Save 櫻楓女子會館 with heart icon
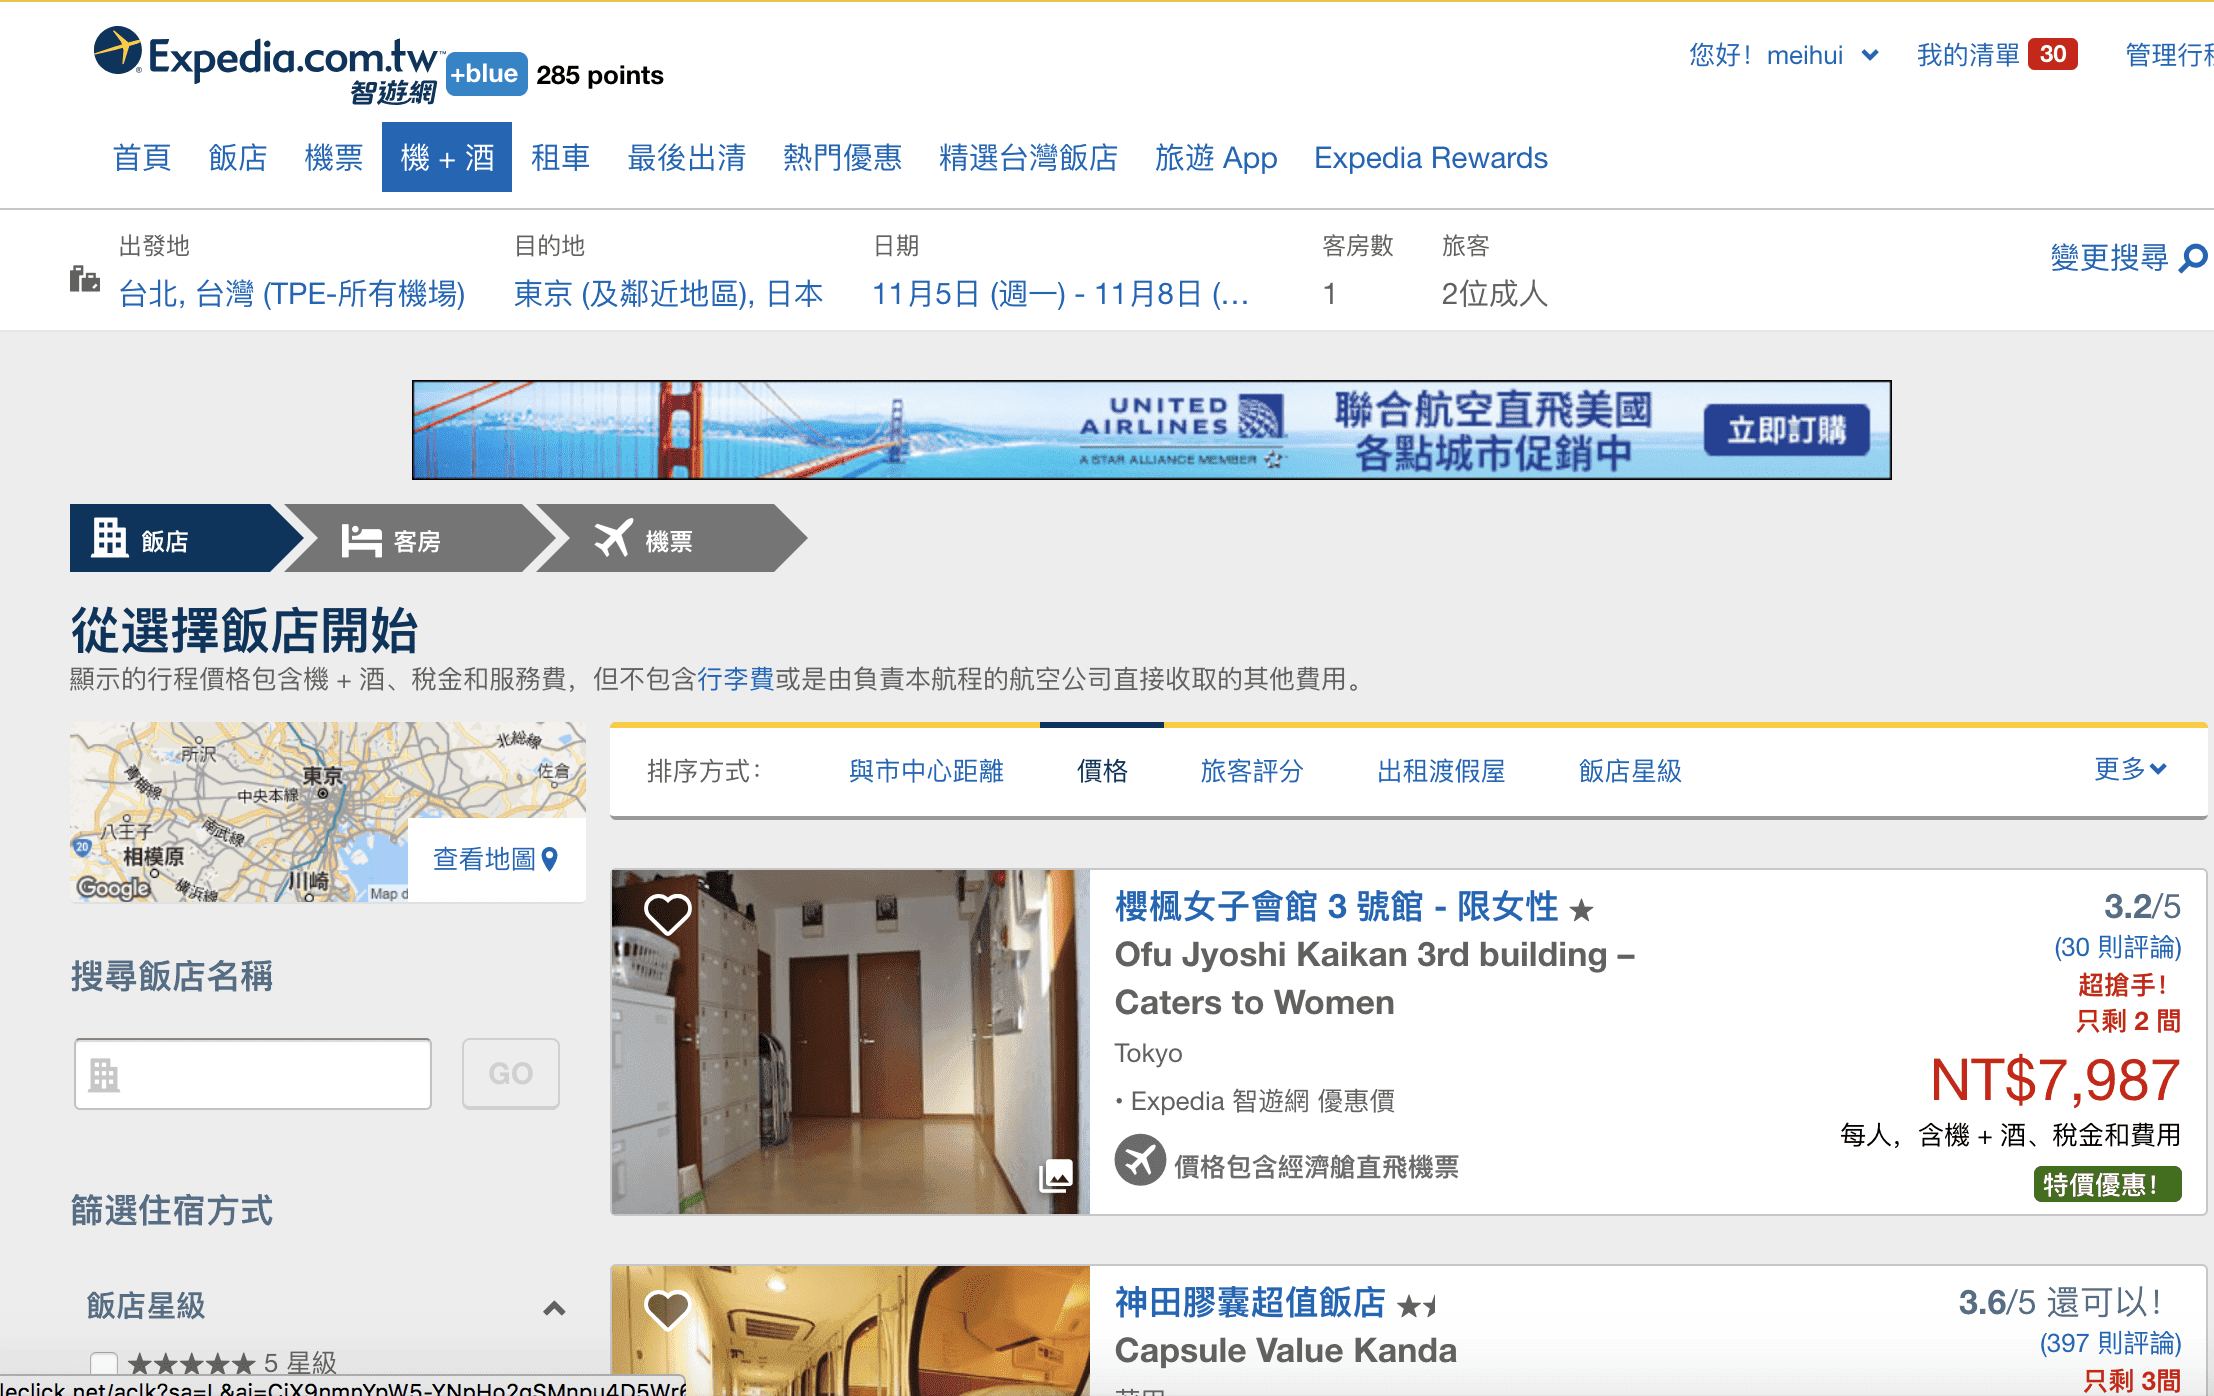The width and height of the screenshot is (2214, 1396). click(x=667, y=913)
